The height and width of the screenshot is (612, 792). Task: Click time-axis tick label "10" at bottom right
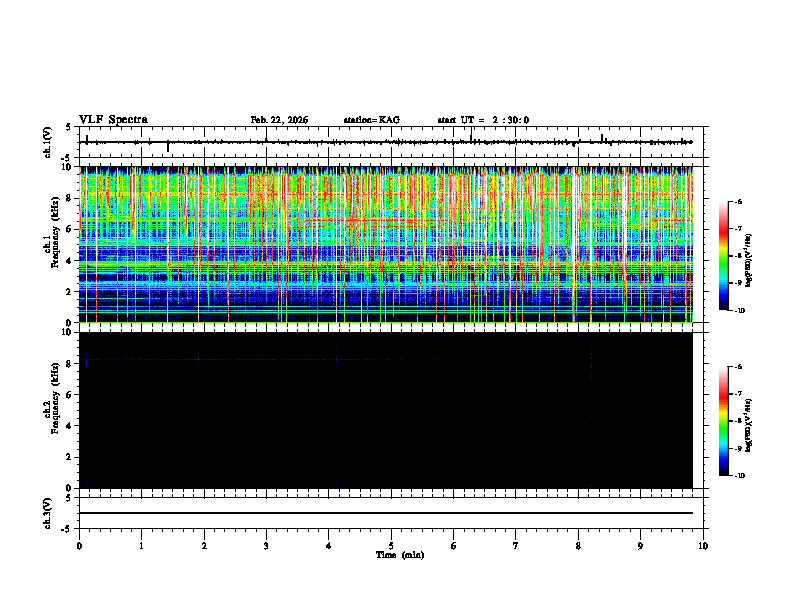[x=703, y=546]
